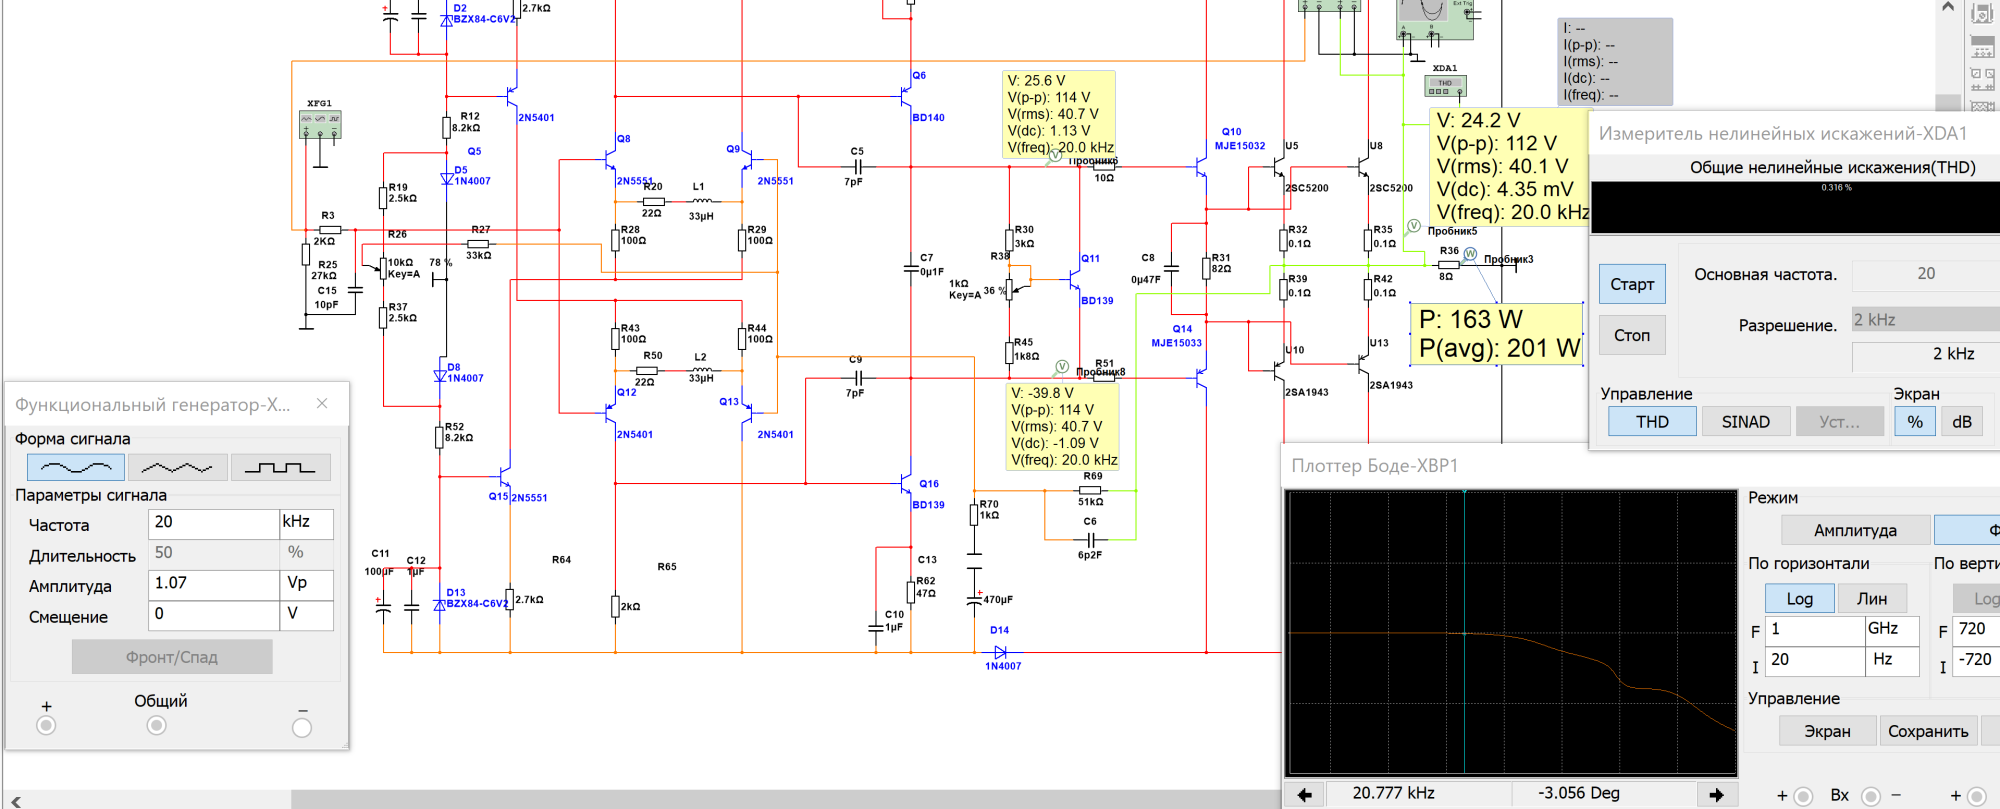Click Сохранить button in Bode plotter
The image size is (2000, 809).
tap(1928, 731)
